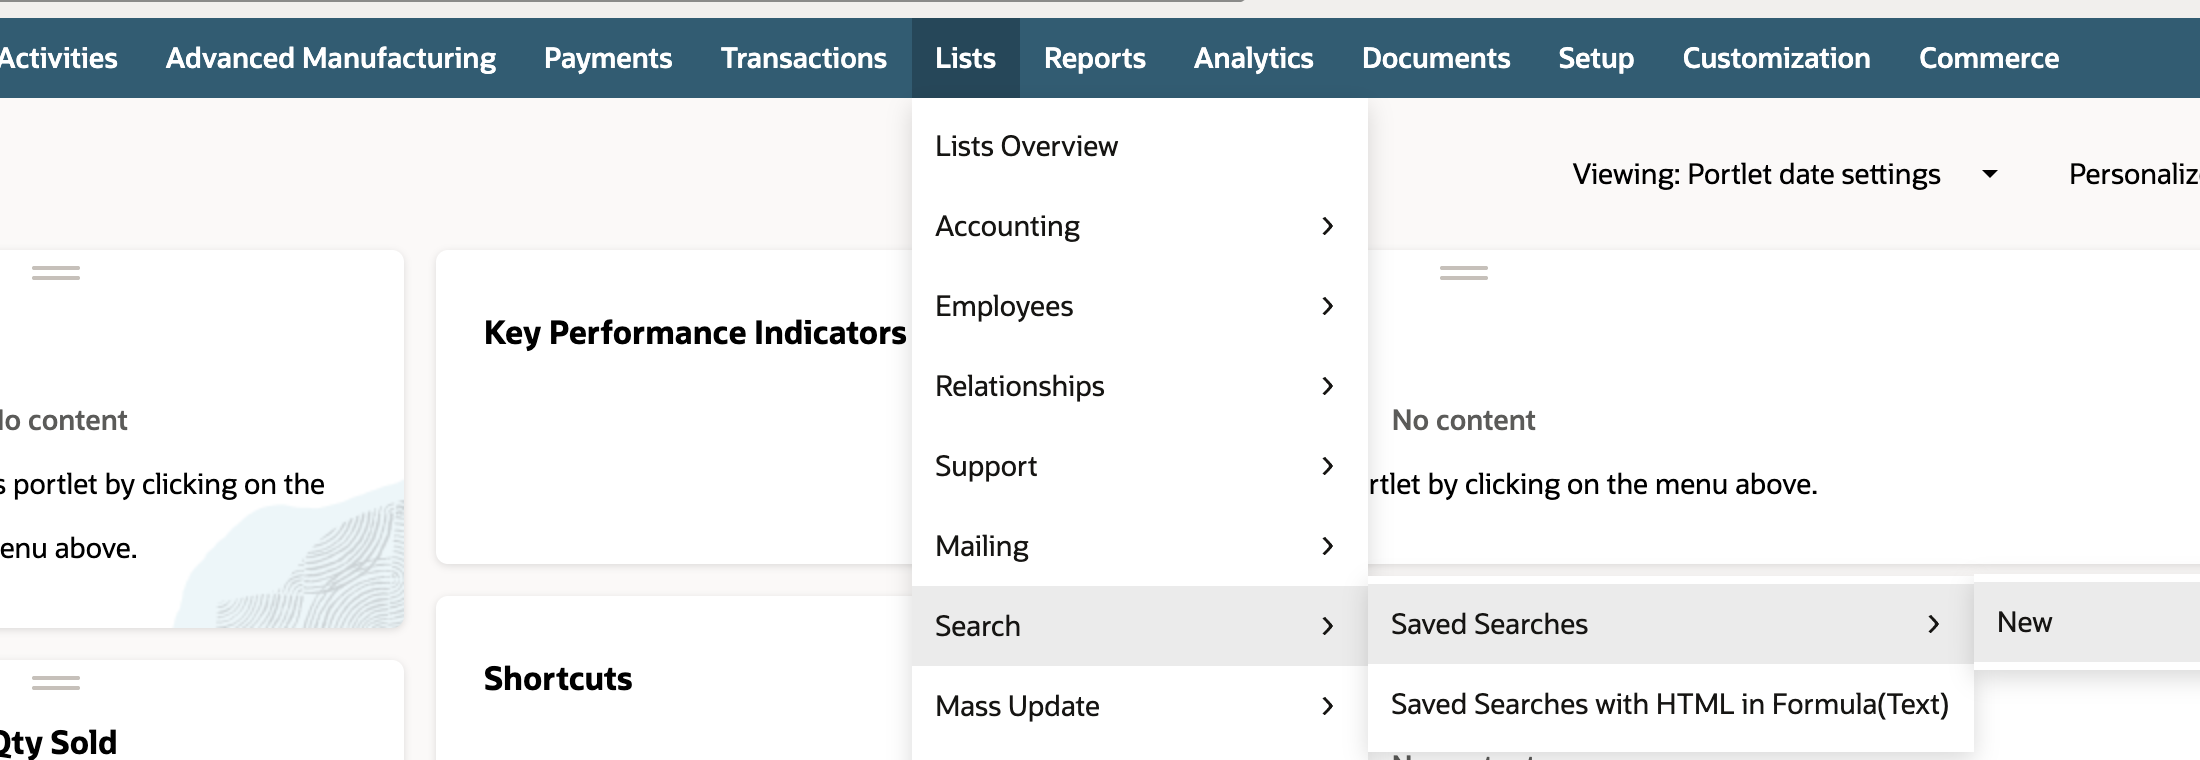Expand the Employees submenu chevron
The height and width of the screenshot is (760, 2200).
click(x=1328, y=306)
